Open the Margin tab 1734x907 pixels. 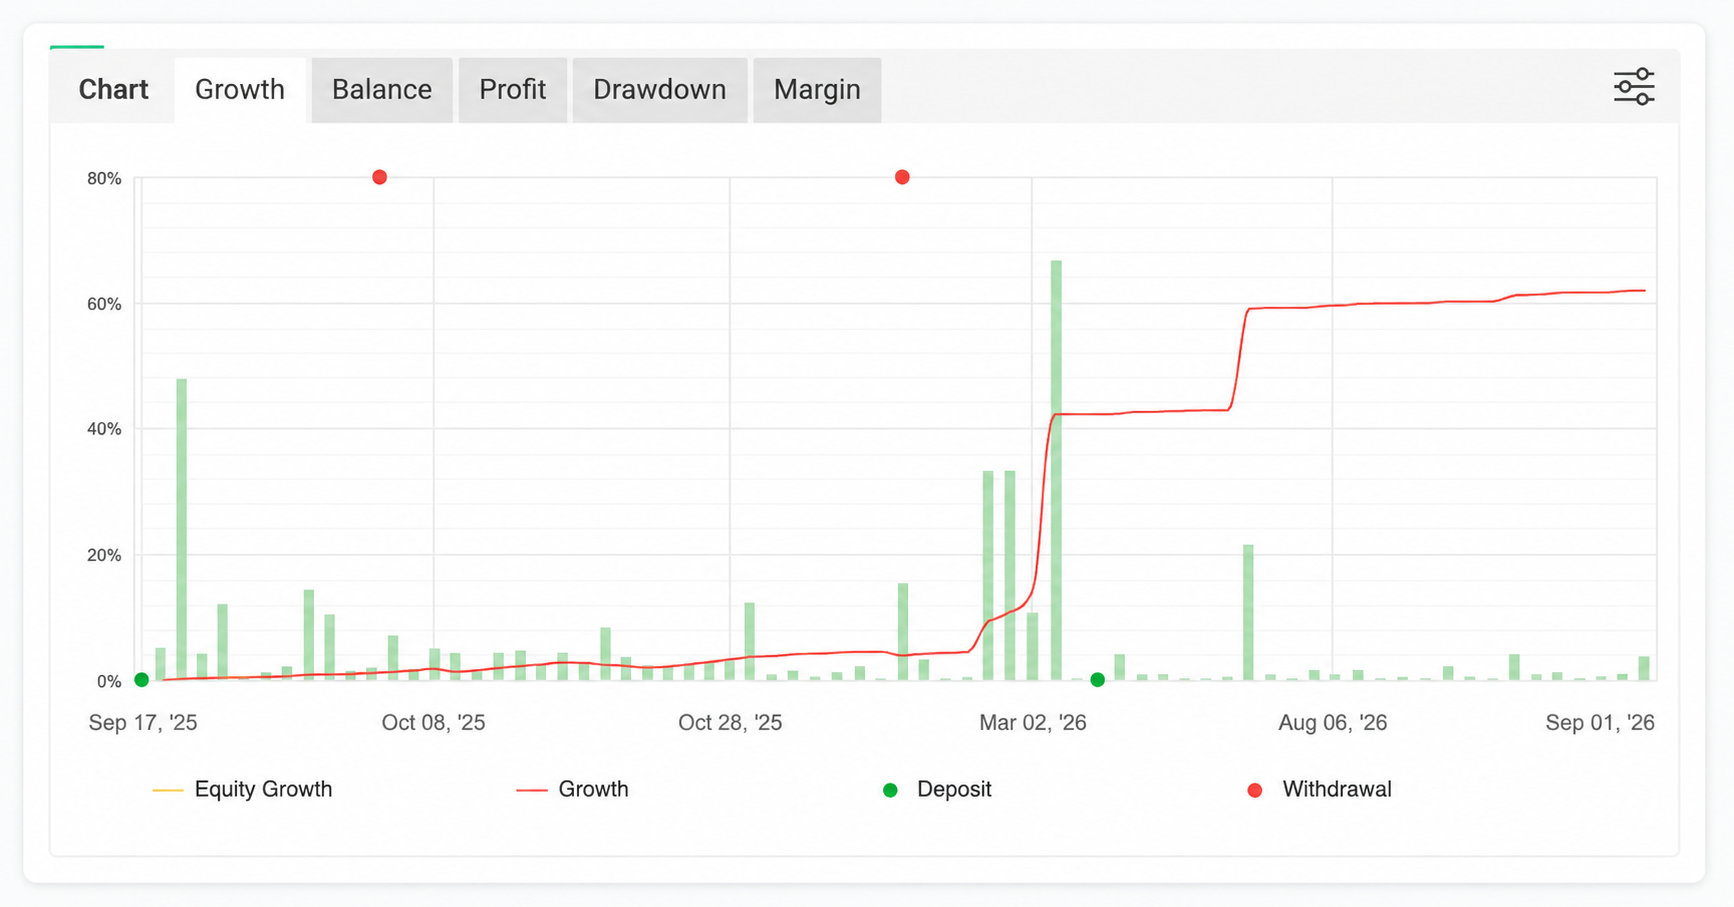(x=817, y=90)
